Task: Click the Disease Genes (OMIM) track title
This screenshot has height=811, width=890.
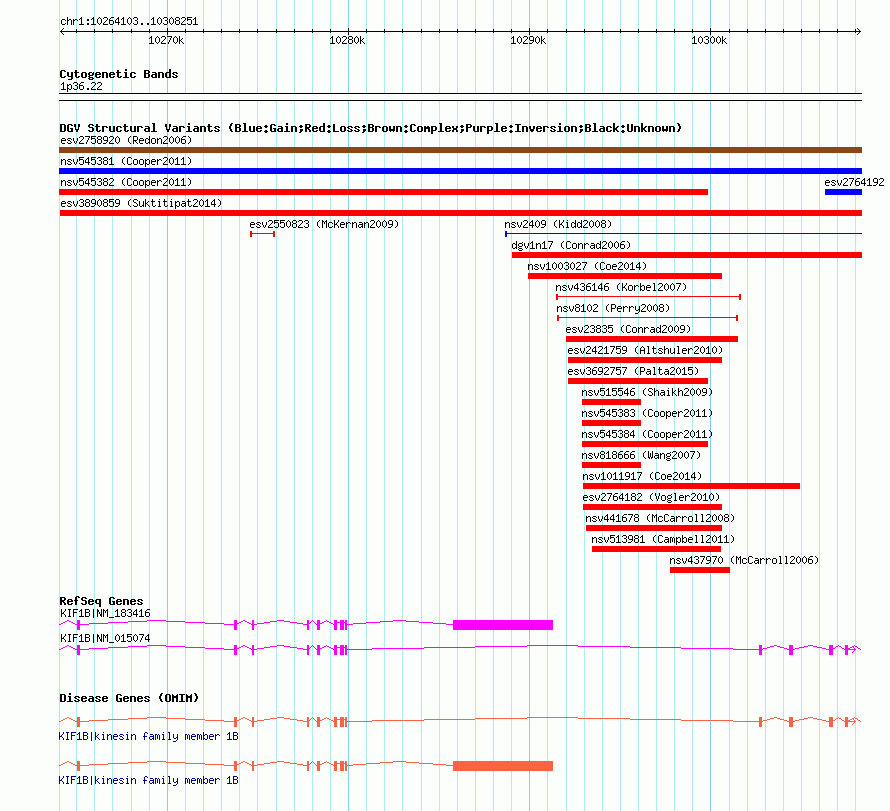Action: point(129,698)
